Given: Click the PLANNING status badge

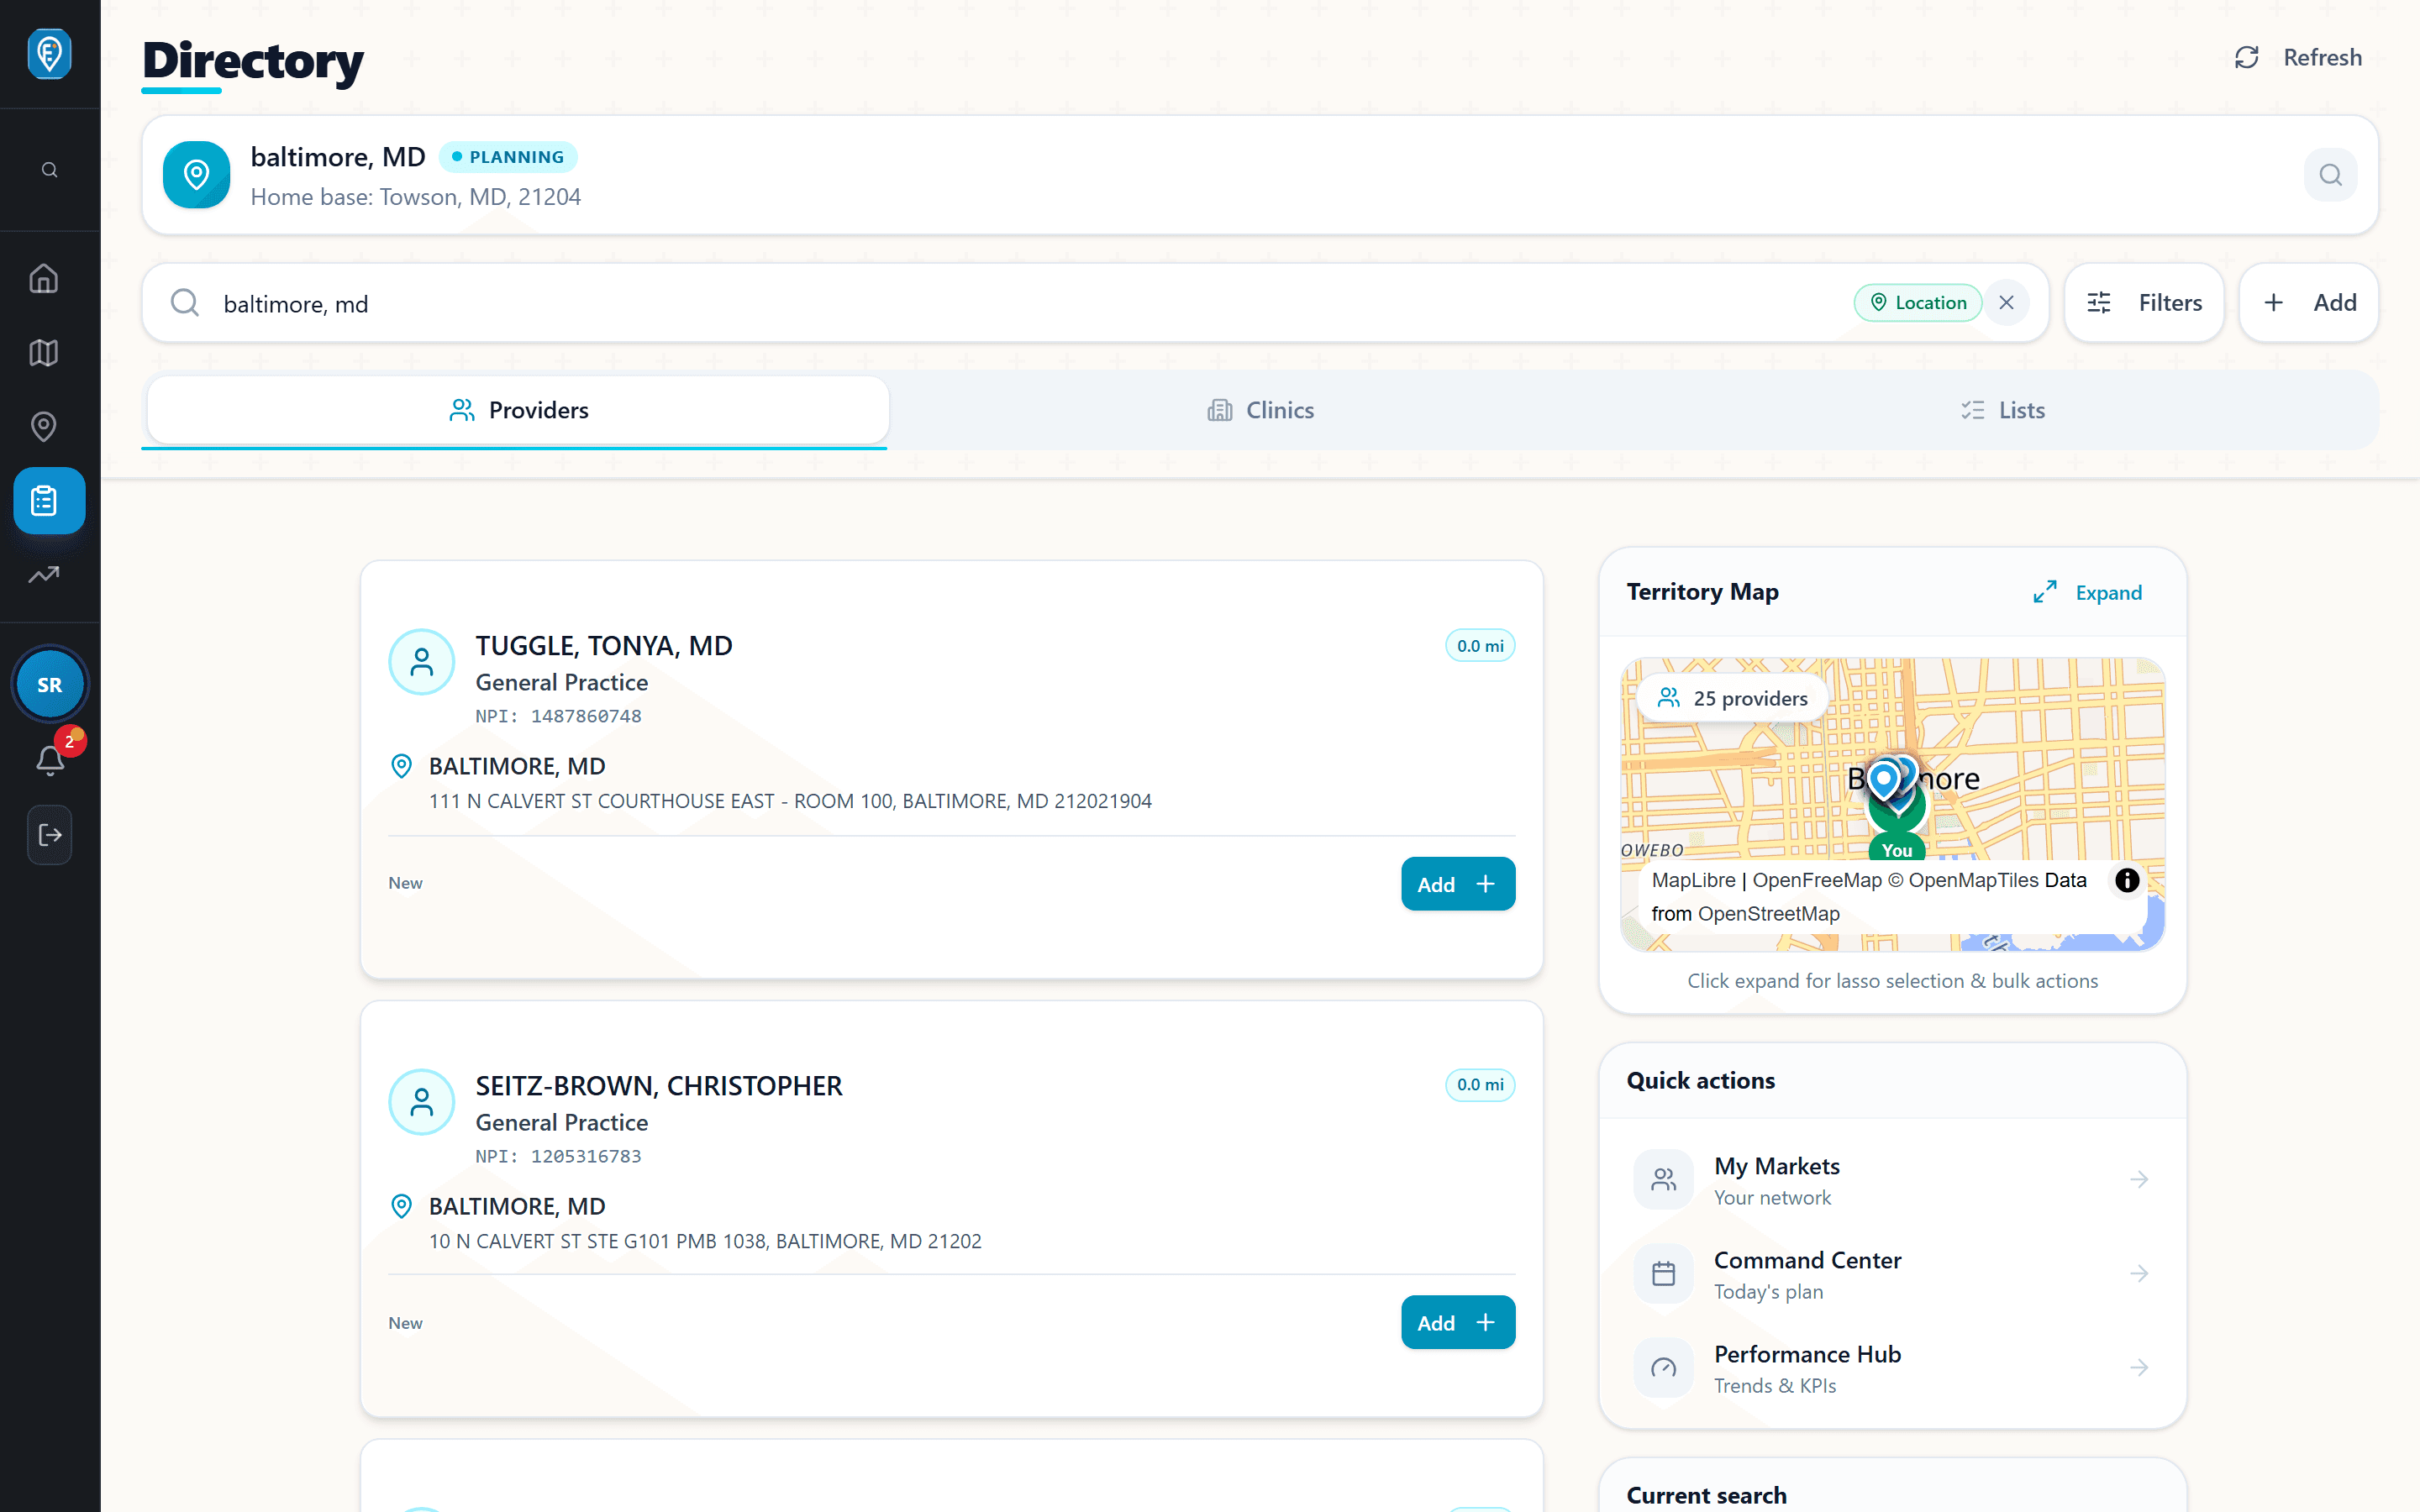Looking at the screenshot, I should [x=508, y=157].
